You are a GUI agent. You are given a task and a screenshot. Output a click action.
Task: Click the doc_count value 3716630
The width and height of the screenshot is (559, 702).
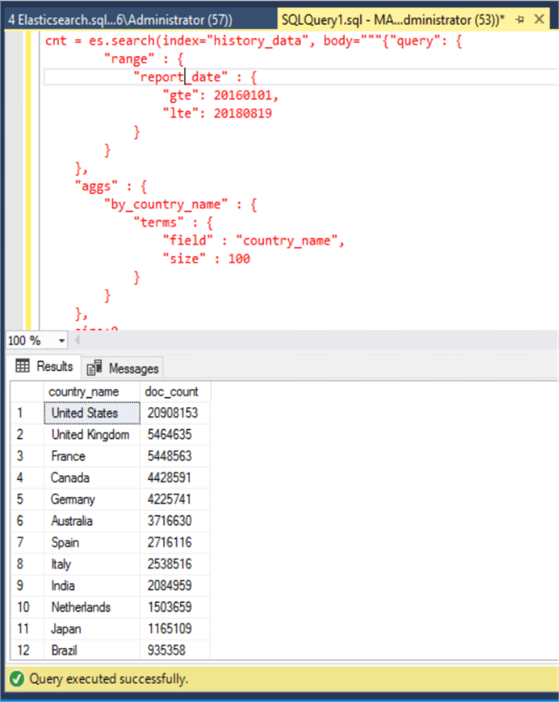coord(175,521)
